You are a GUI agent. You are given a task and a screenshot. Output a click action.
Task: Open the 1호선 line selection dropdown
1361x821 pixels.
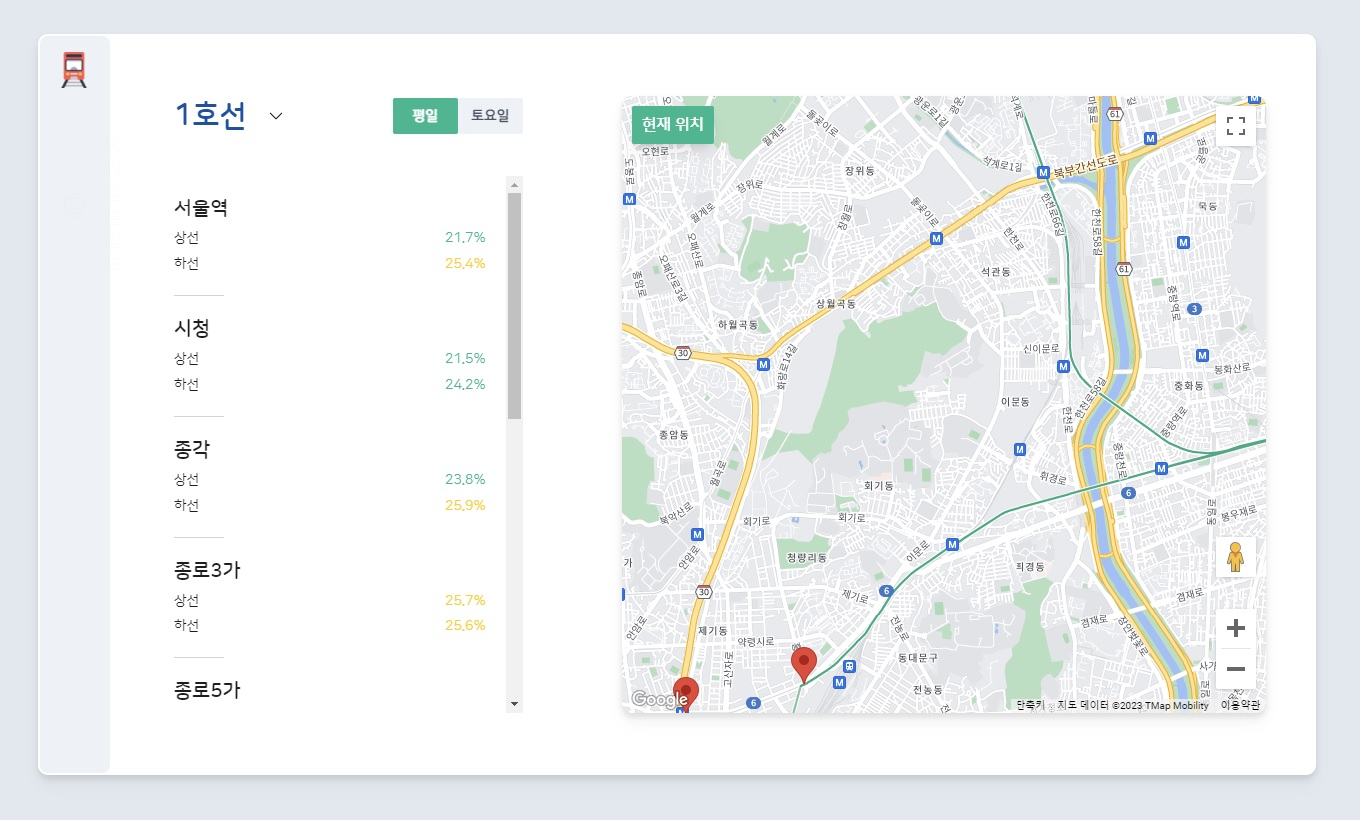(x=275, y=116)
